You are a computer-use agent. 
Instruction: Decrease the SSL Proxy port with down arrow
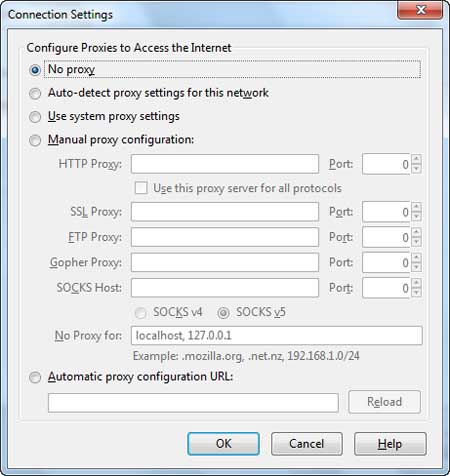[x=416, y=217]
